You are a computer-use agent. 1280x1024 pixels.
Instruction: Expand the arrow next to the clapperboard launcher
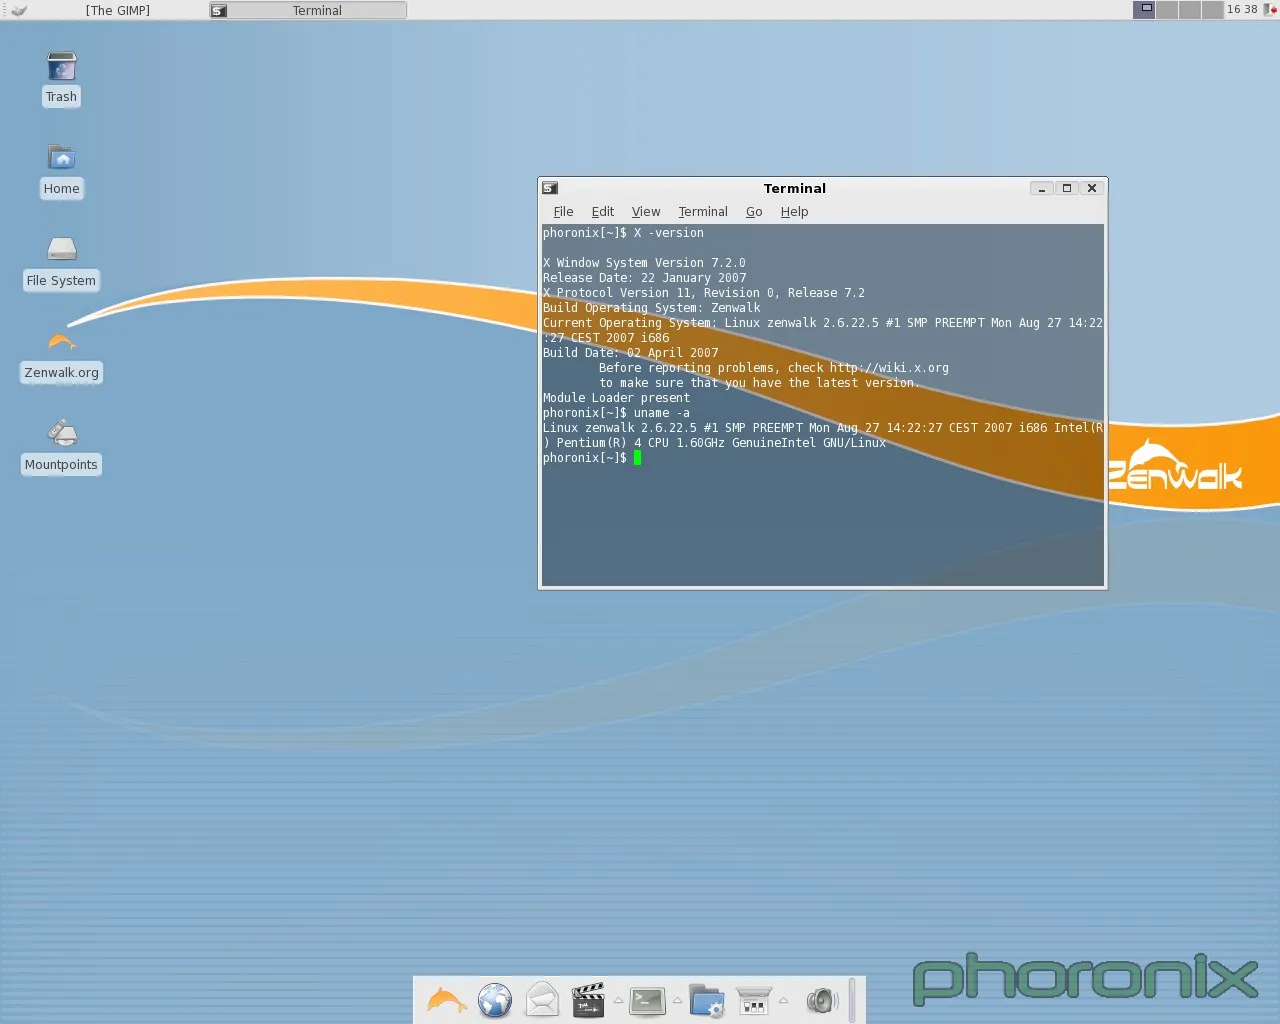[618, 1000]
